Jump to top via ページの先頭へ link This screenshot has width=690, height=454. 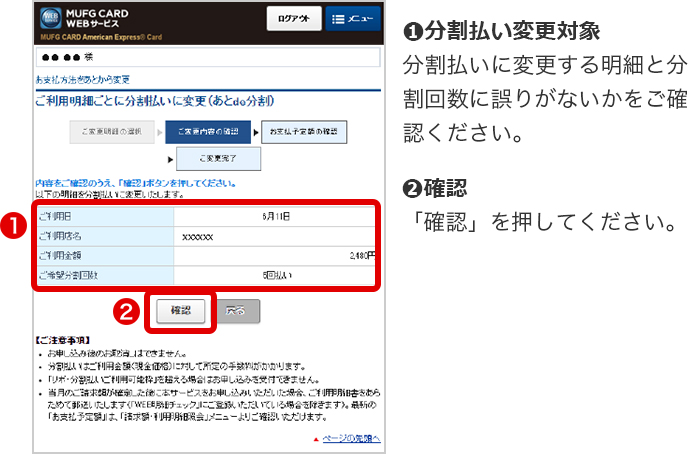pos(351,438)
